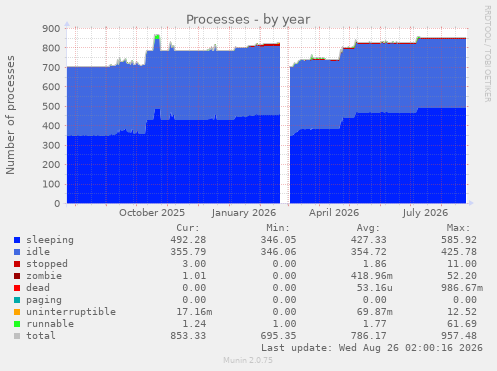This screenshot has height=371, width=497.
Task: Click the stopped legend color swatch
Action: coord(17,264)
